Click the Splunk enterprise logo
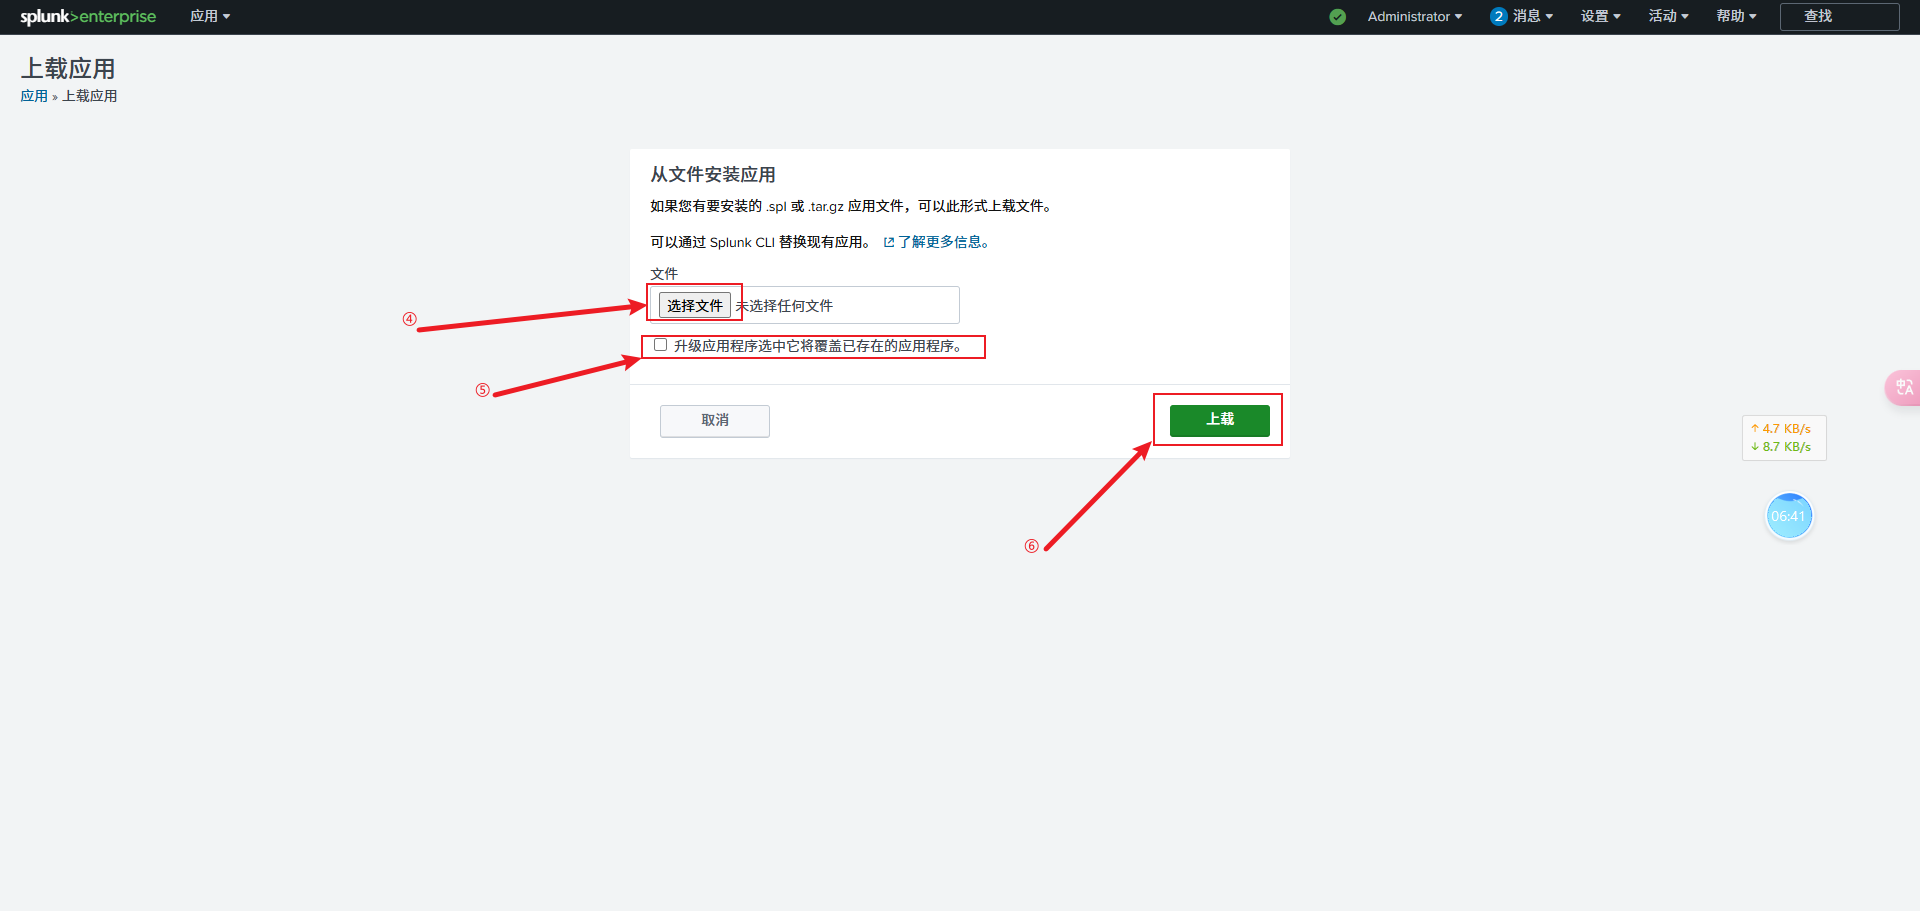The height and width of the screenshot is (911, 1920). point(88,16)
